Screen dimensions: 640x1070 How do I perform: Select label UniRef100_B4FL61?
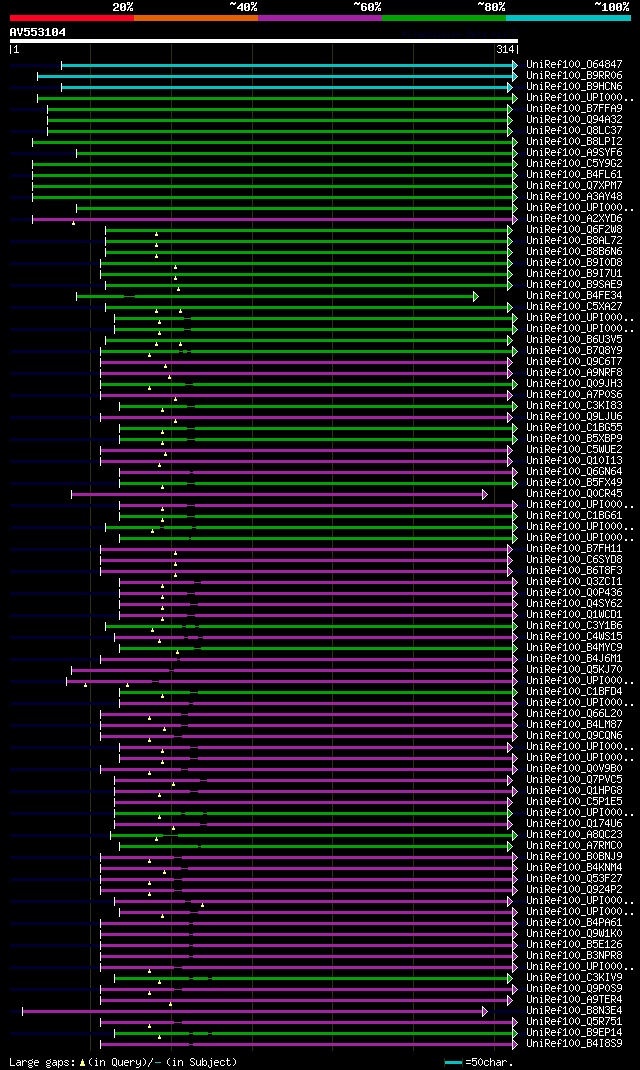(574, 175)
